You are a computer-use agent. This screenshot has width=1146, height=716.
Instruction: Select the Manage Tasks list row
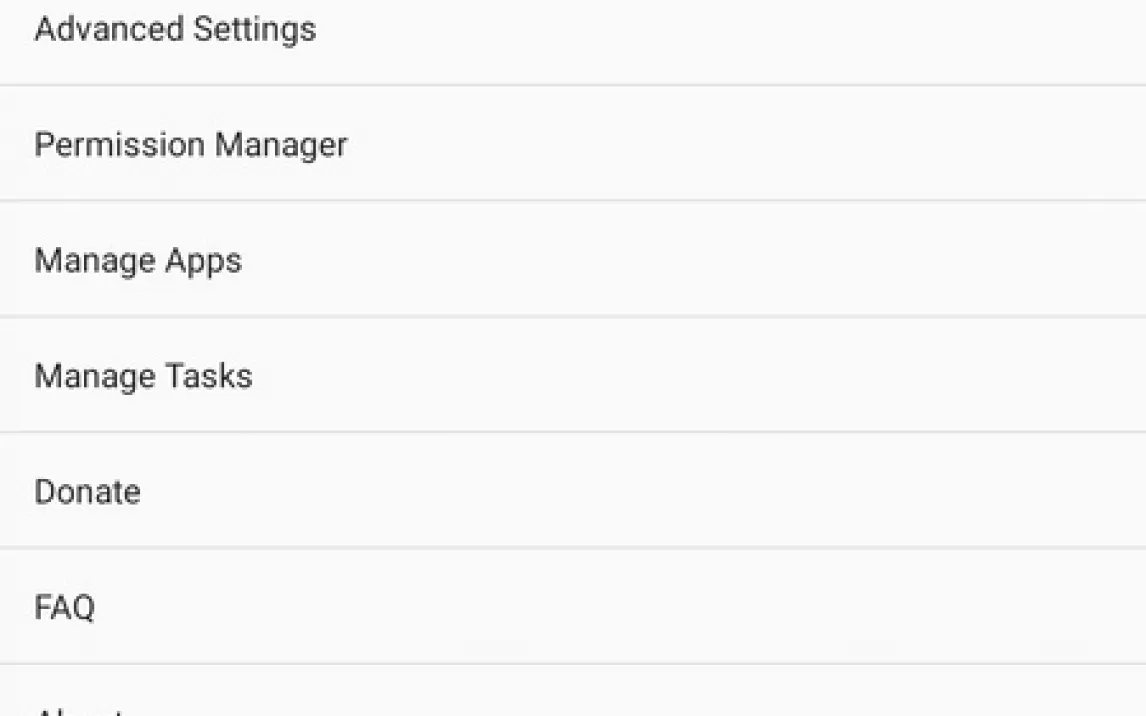pyautogui.click(x=573, y=377)
